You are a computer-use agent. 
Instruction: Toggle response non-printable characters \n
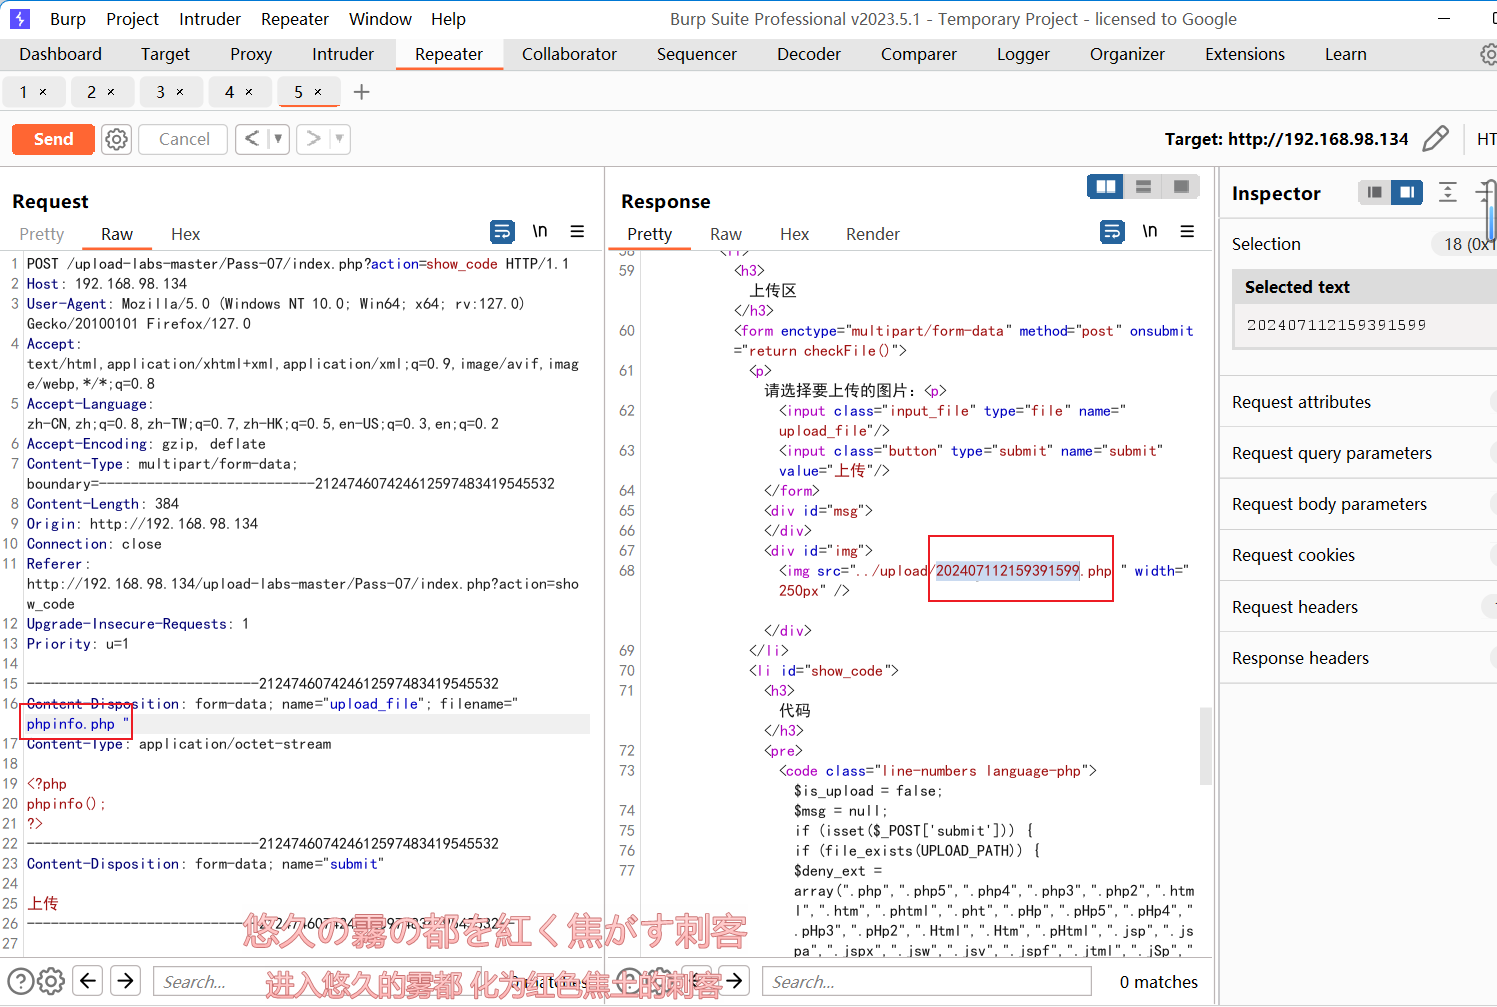pyautogui.click(x=1150, y=231)
